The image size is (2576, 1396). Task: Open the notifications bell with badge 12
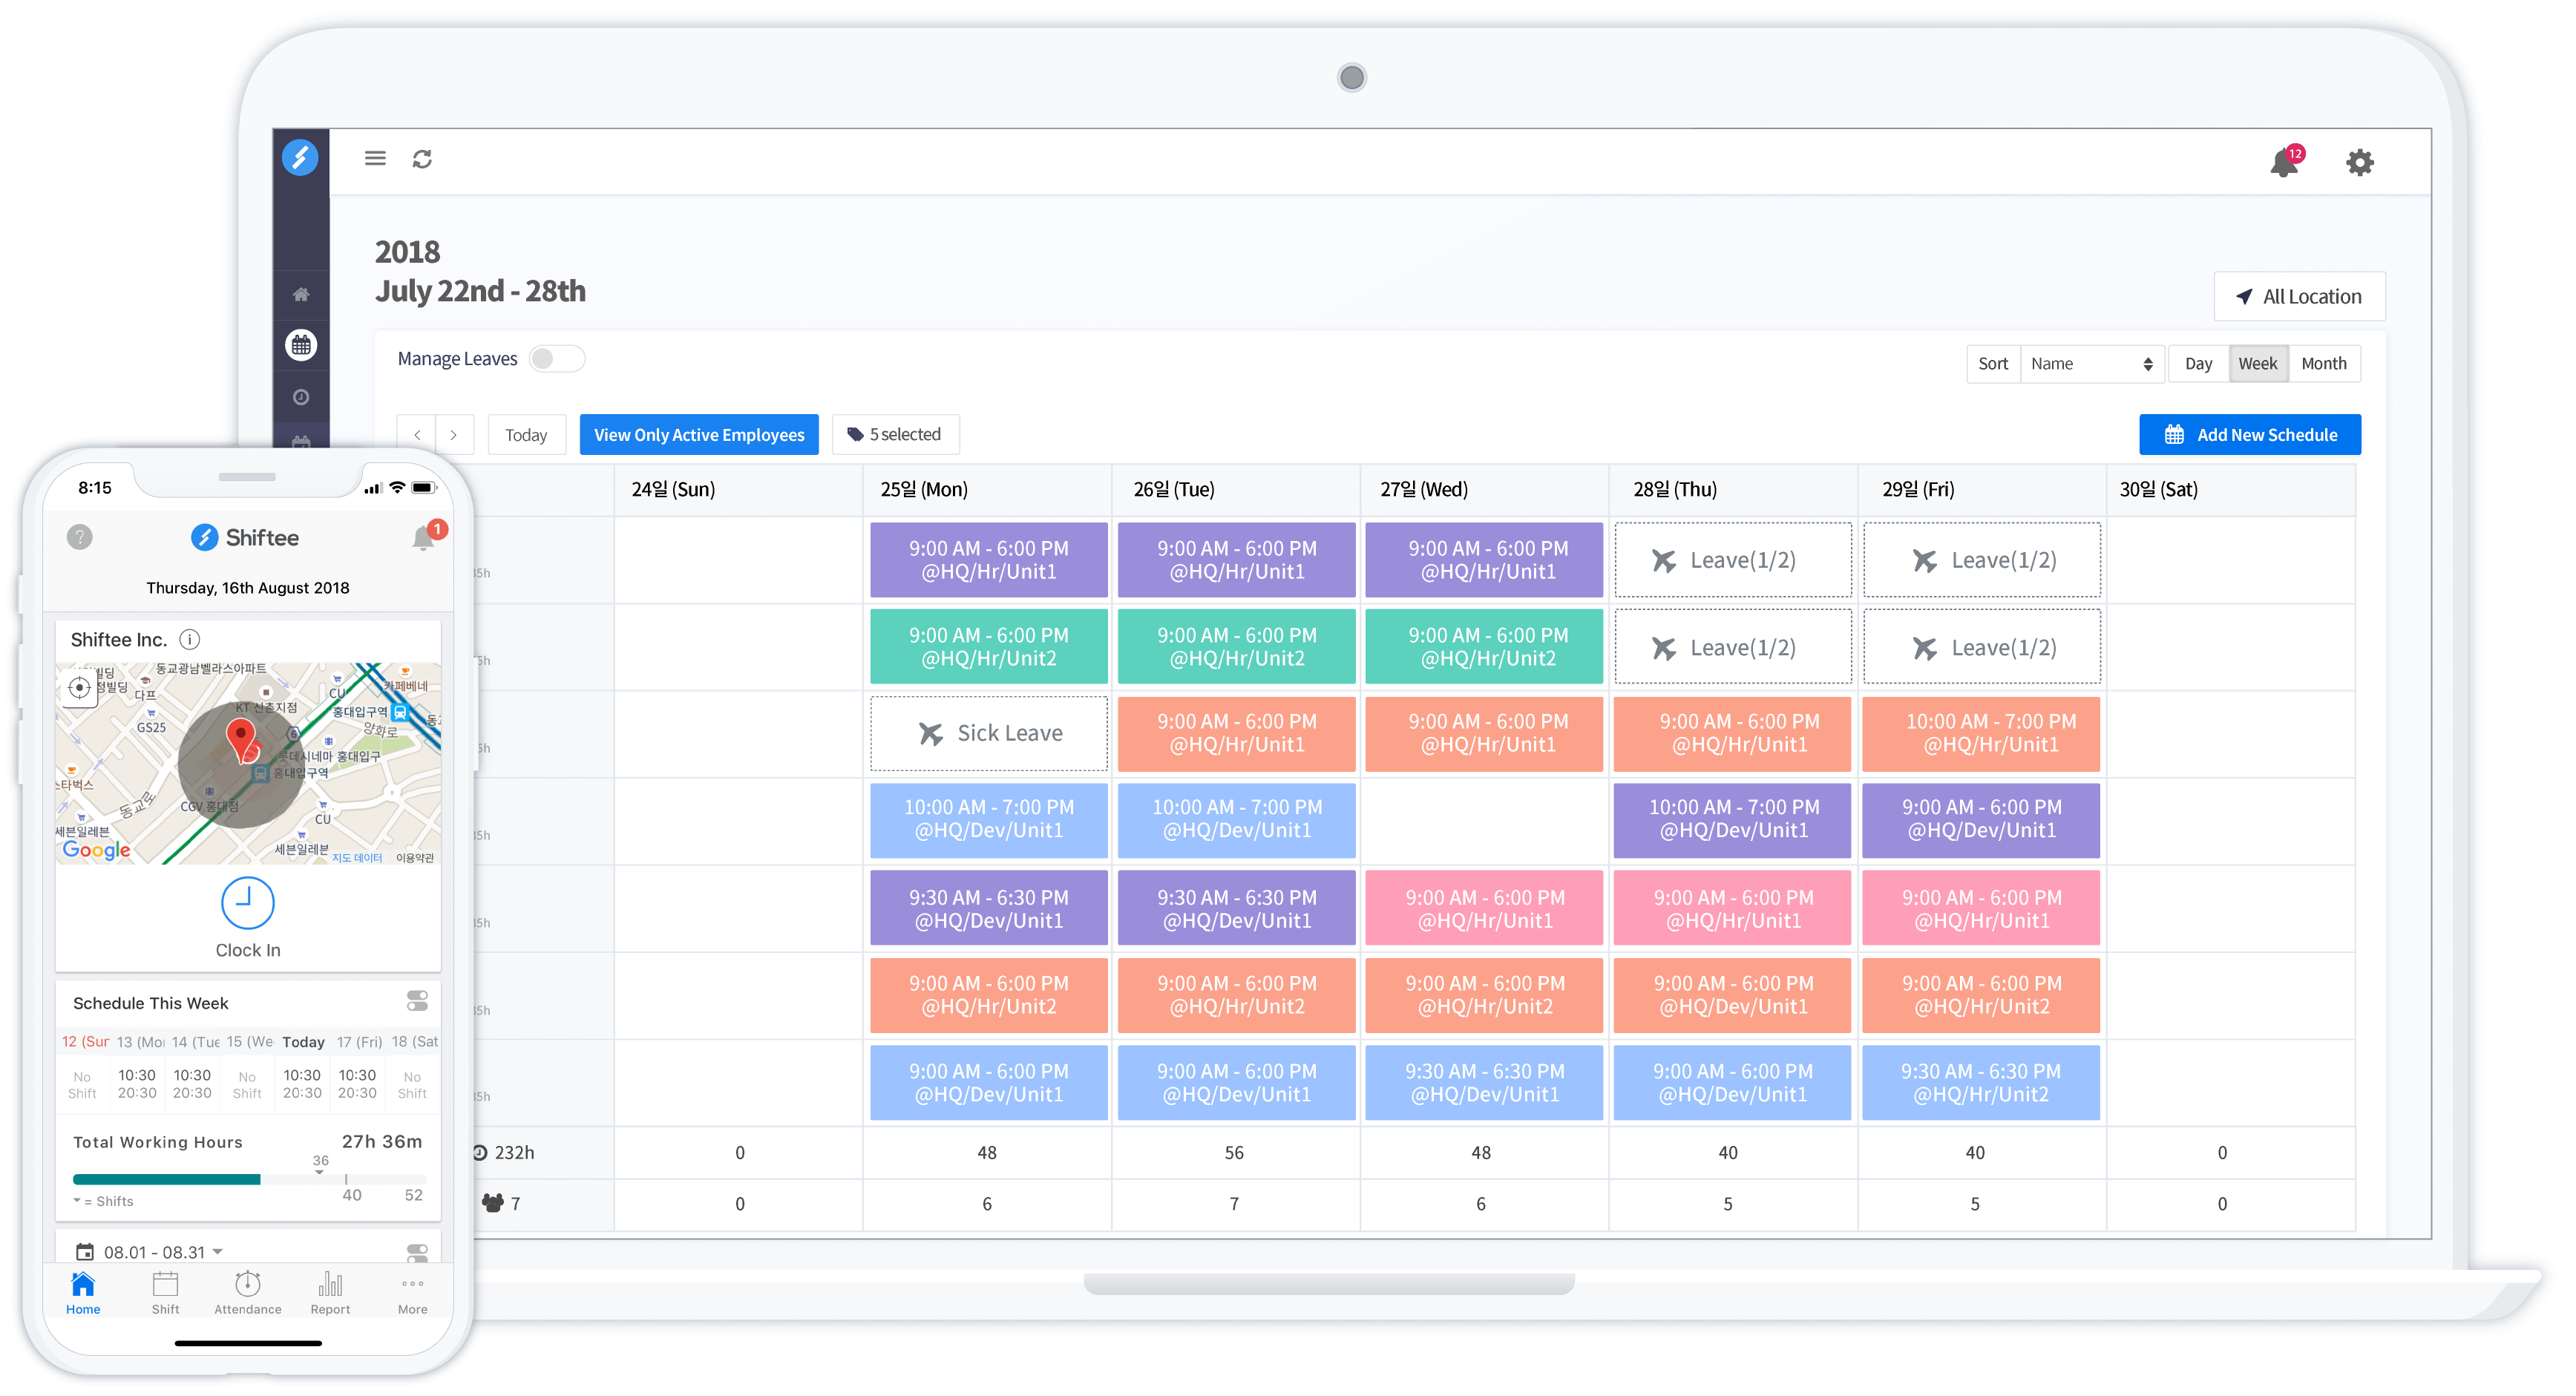[x=2284, y=162]
